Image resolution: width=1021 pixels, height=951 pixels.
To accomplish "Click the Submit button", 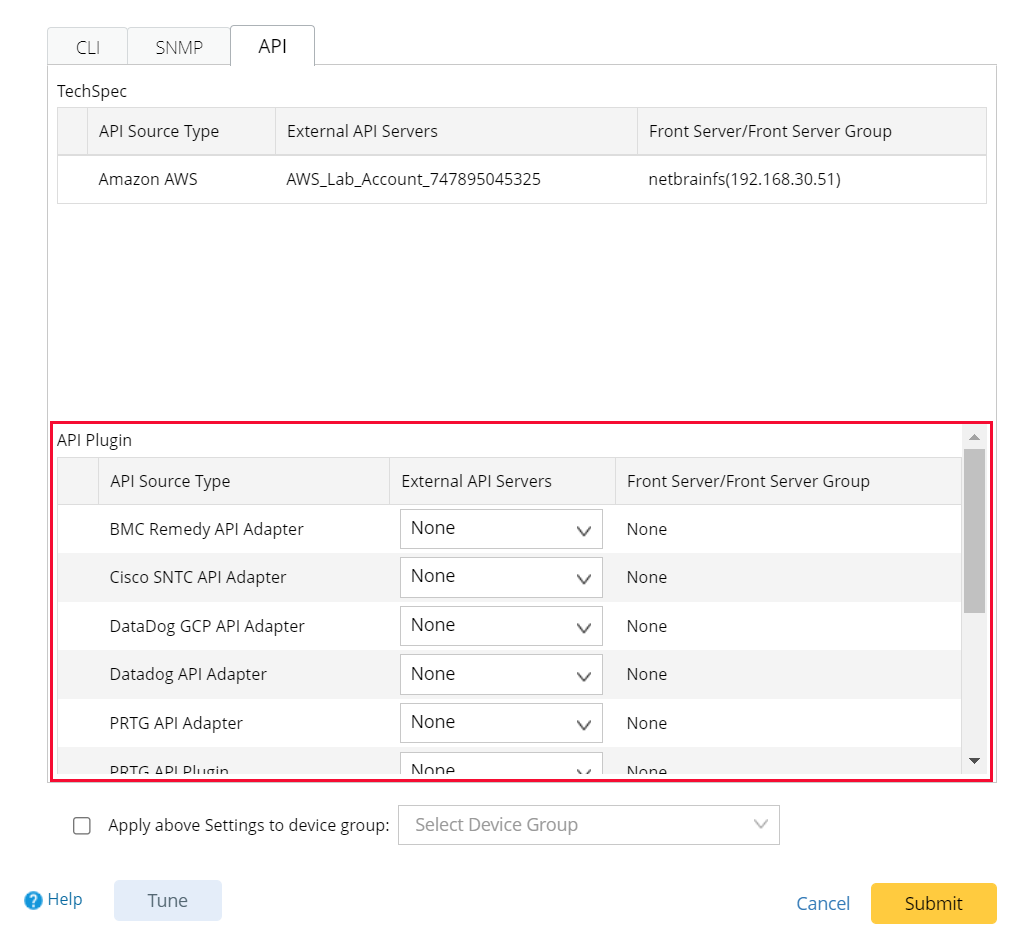I will tap(932, 902).
